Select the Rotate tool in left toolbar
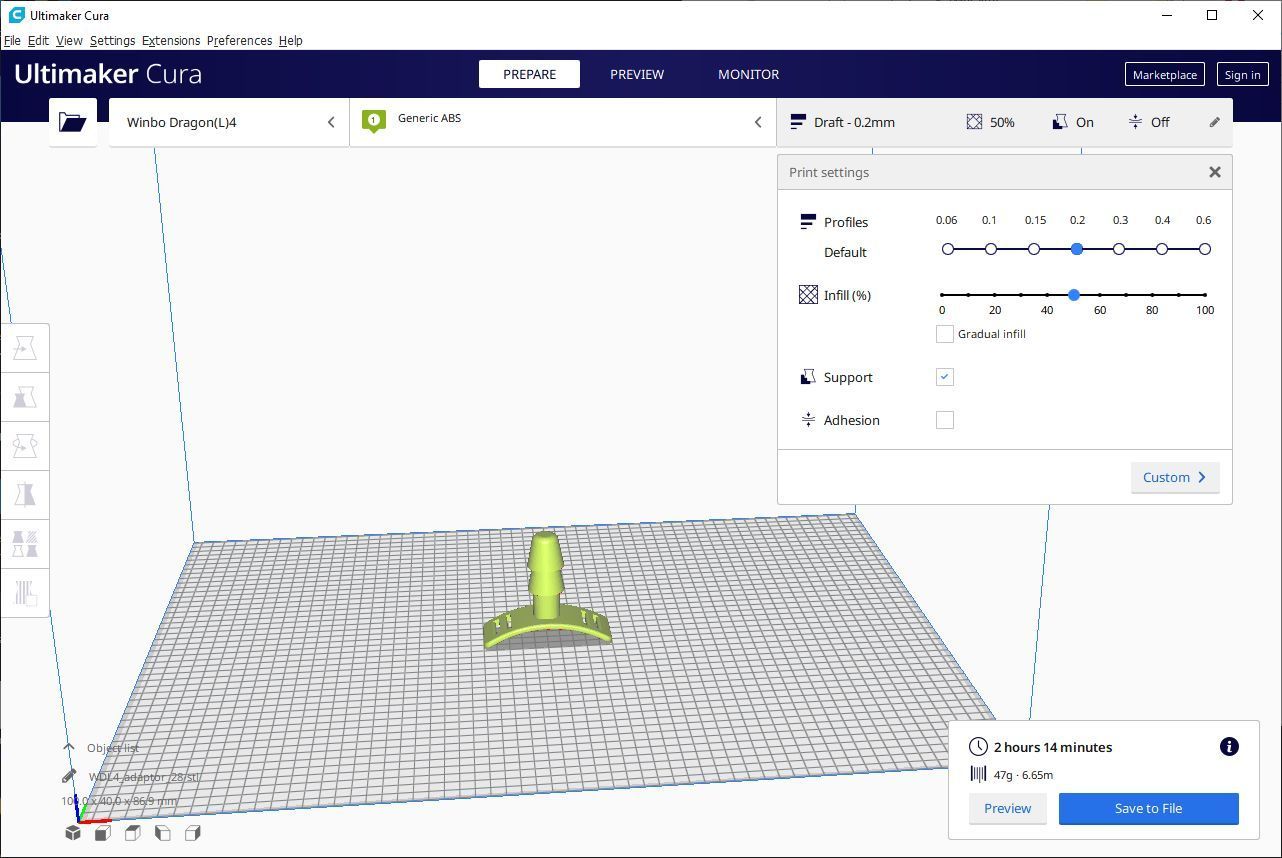1282x858 pixels. 25,446
